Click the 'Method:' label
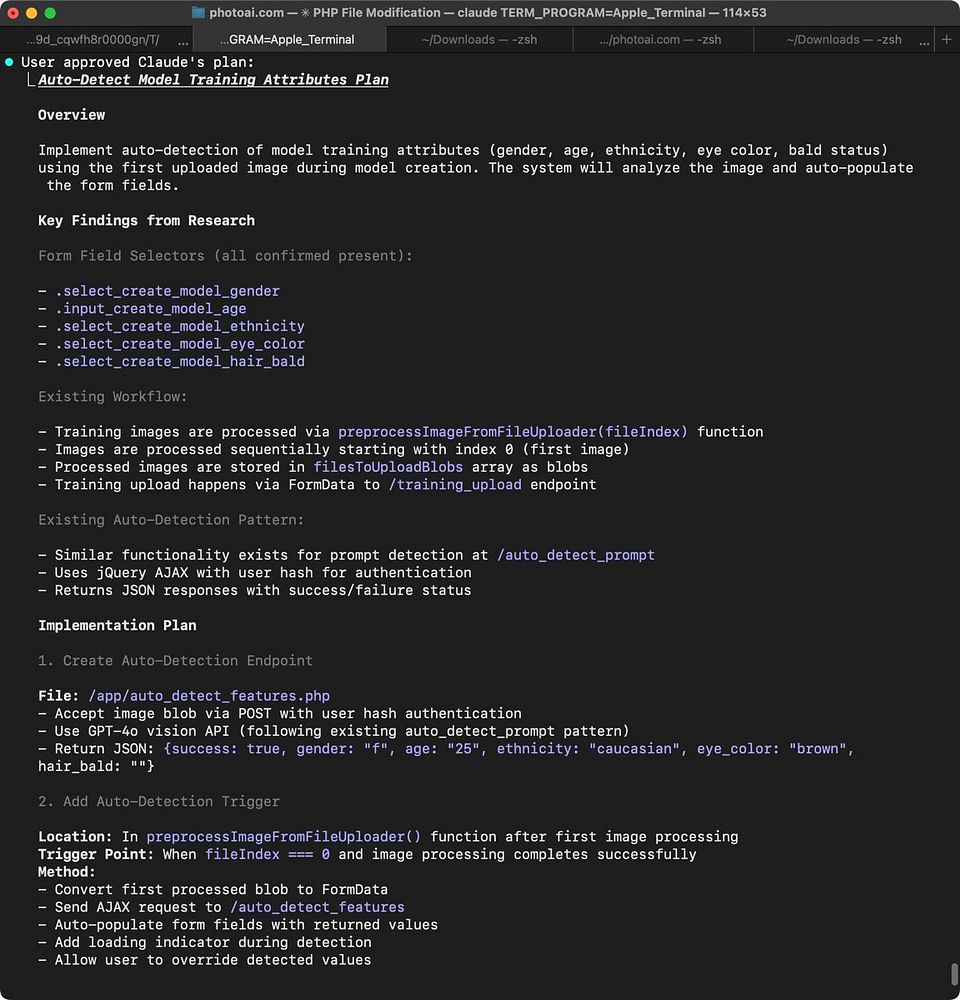Viewport: 960px width, 1000px height. [x=66, y=872]
